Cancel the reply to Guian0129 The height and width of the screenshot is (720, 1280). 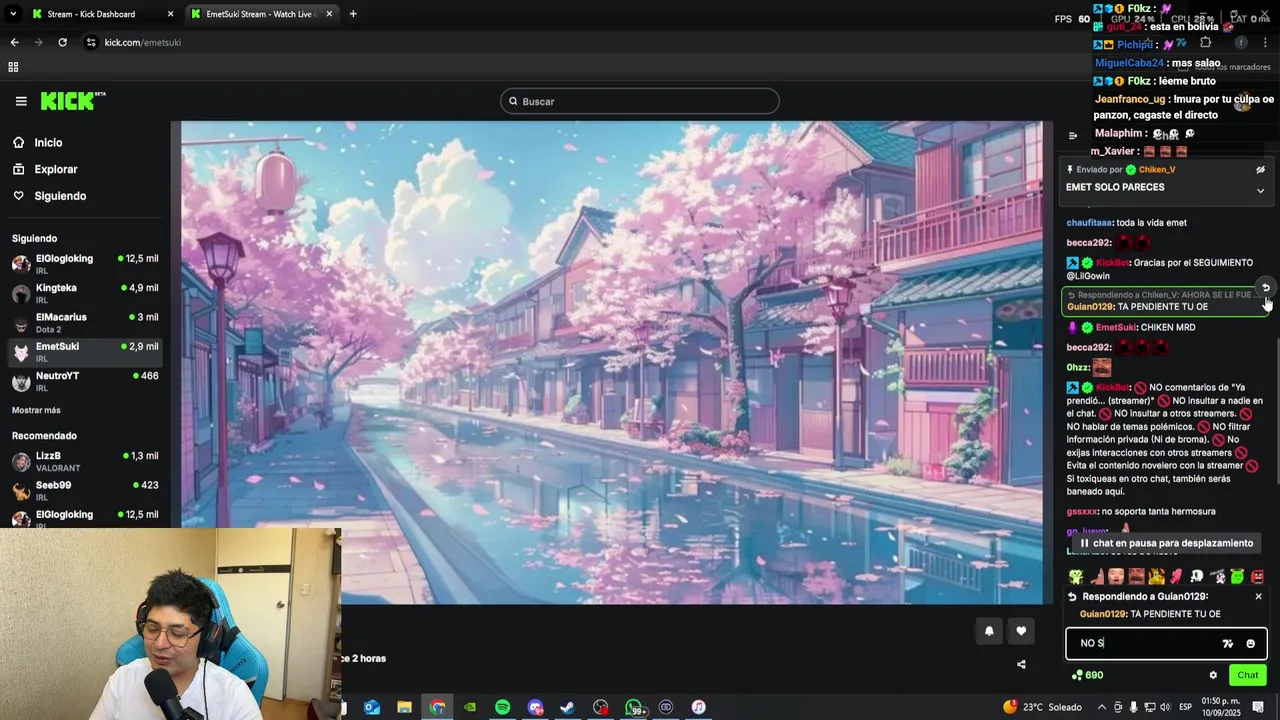[1258, 596]
